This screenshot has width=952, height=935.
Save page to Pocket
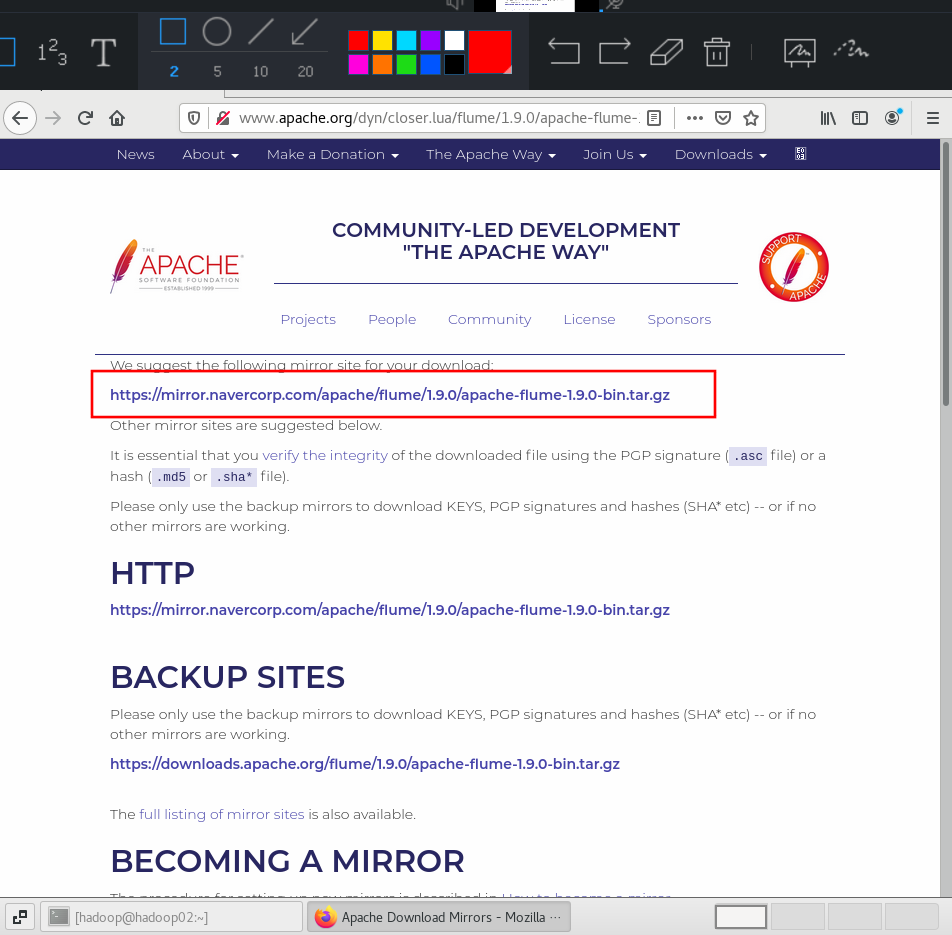722,118
